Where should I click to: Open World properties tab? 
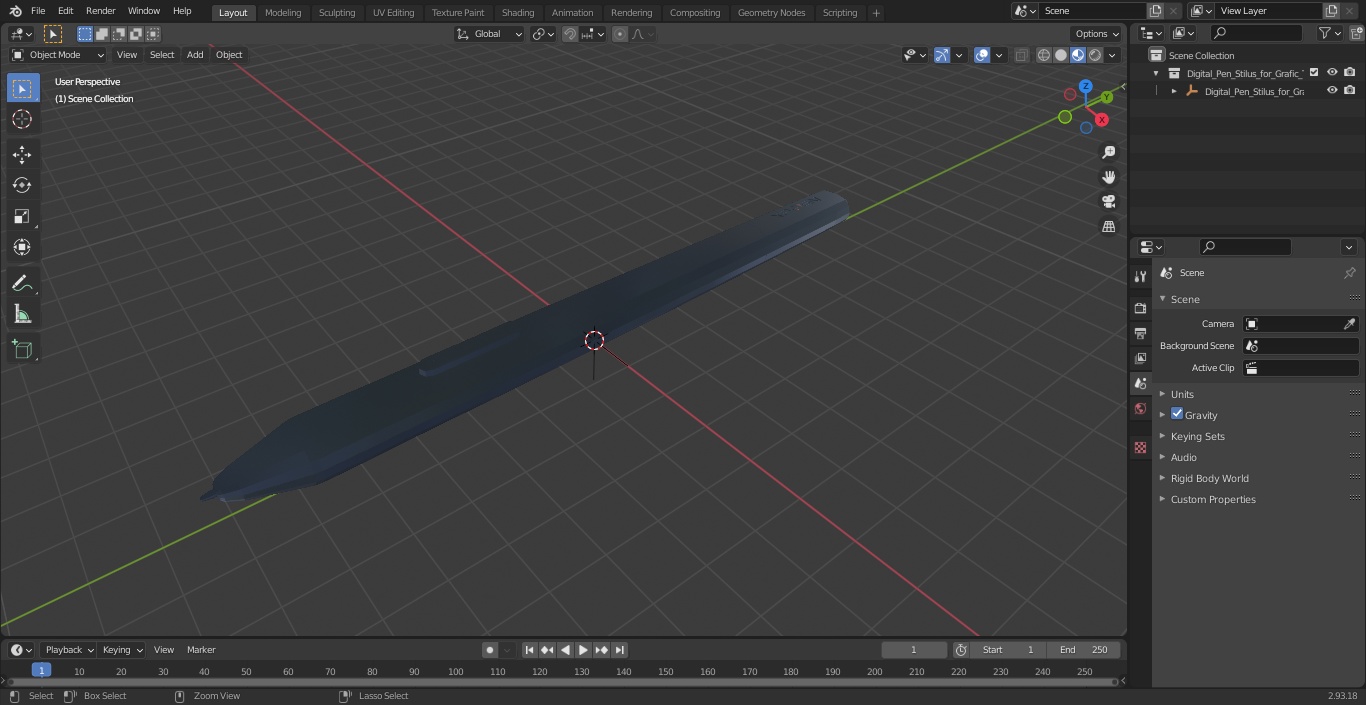(x=1140, y=408)
